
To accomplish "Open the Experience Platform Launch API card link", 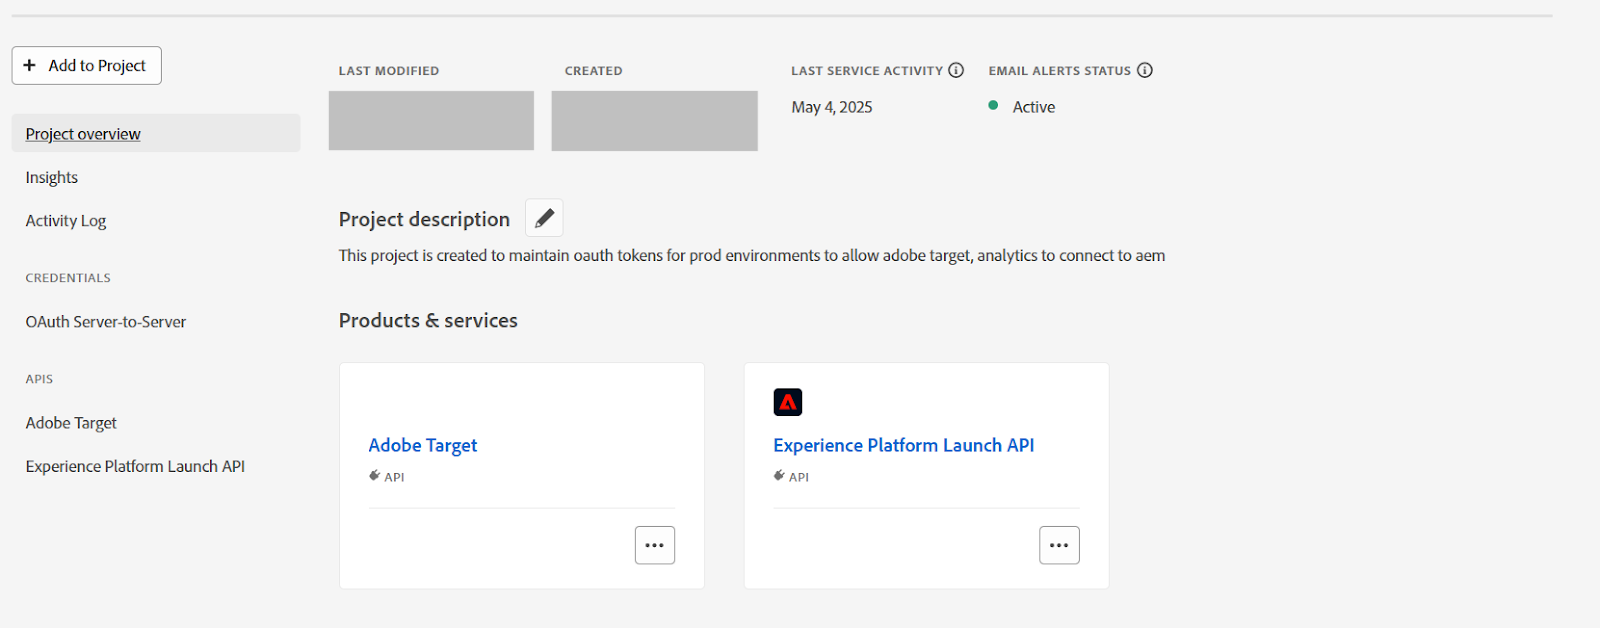I will 904,445.
